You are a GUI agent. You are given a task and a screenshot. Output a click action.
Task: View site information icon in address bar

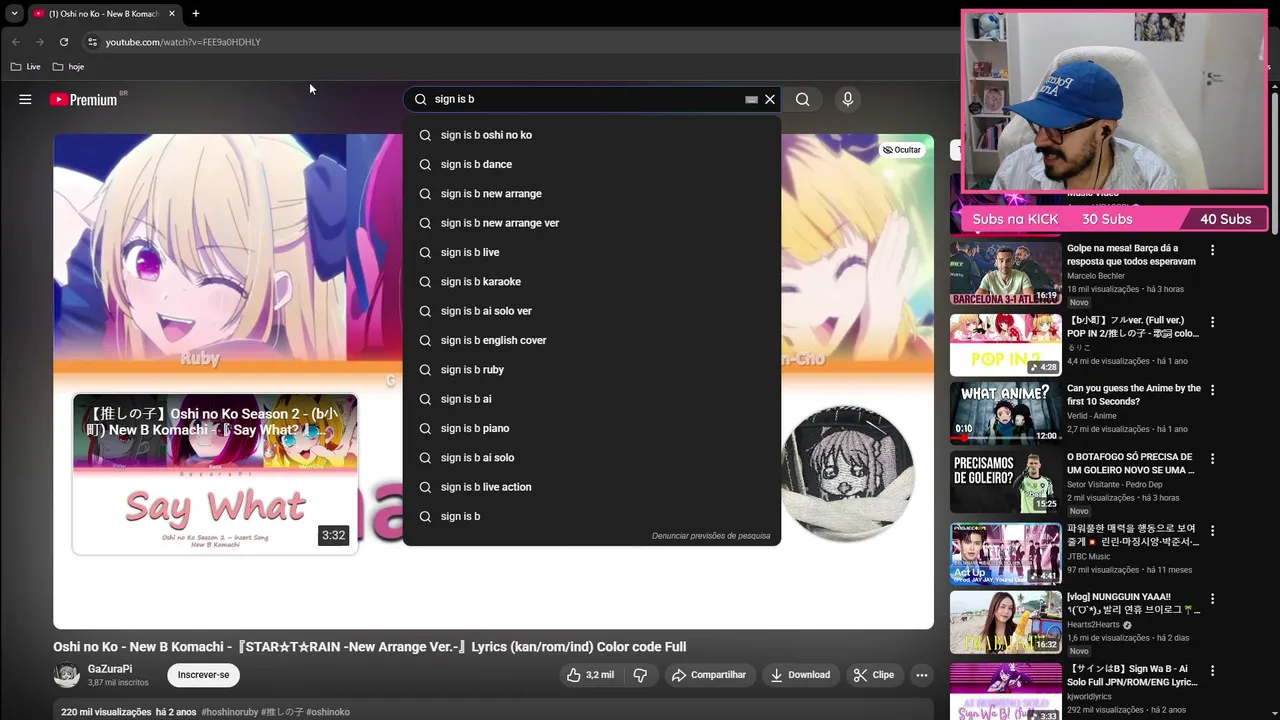click(92, 42)
